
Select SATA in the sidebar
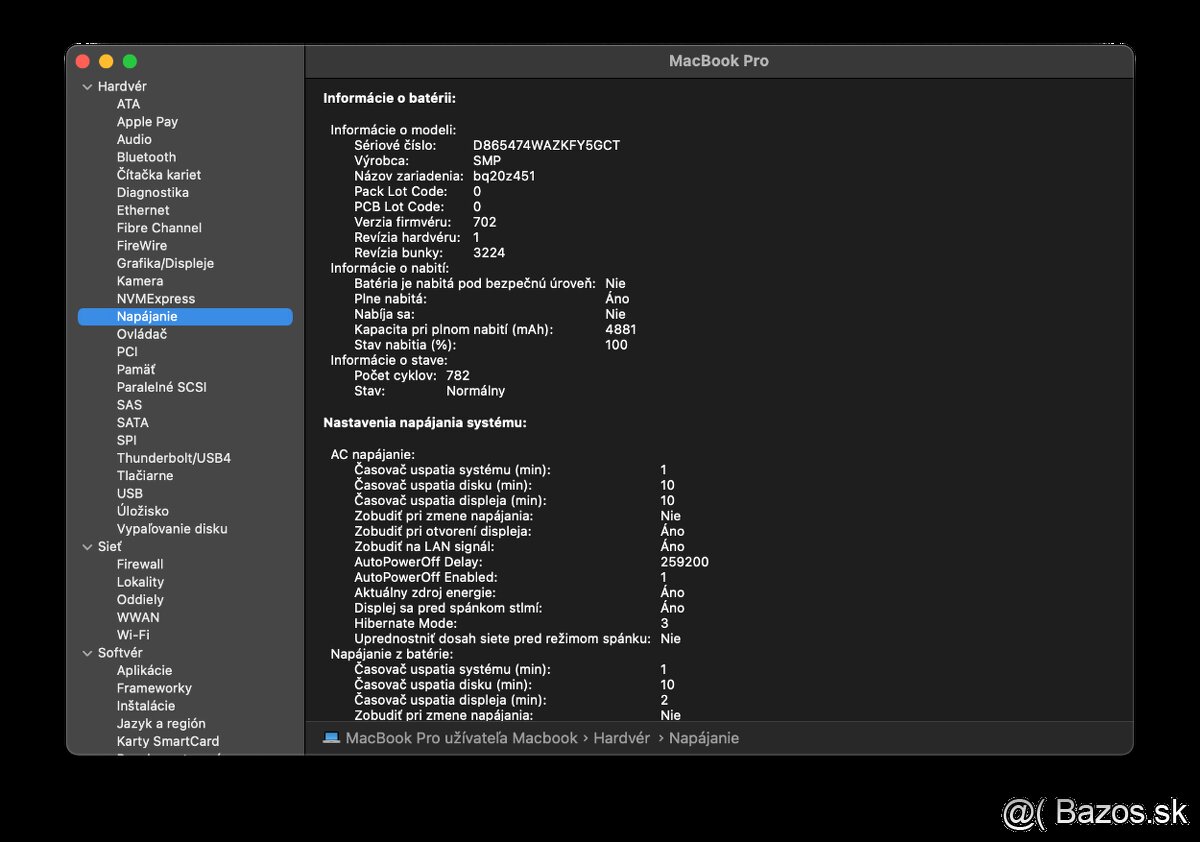point(132,423)
